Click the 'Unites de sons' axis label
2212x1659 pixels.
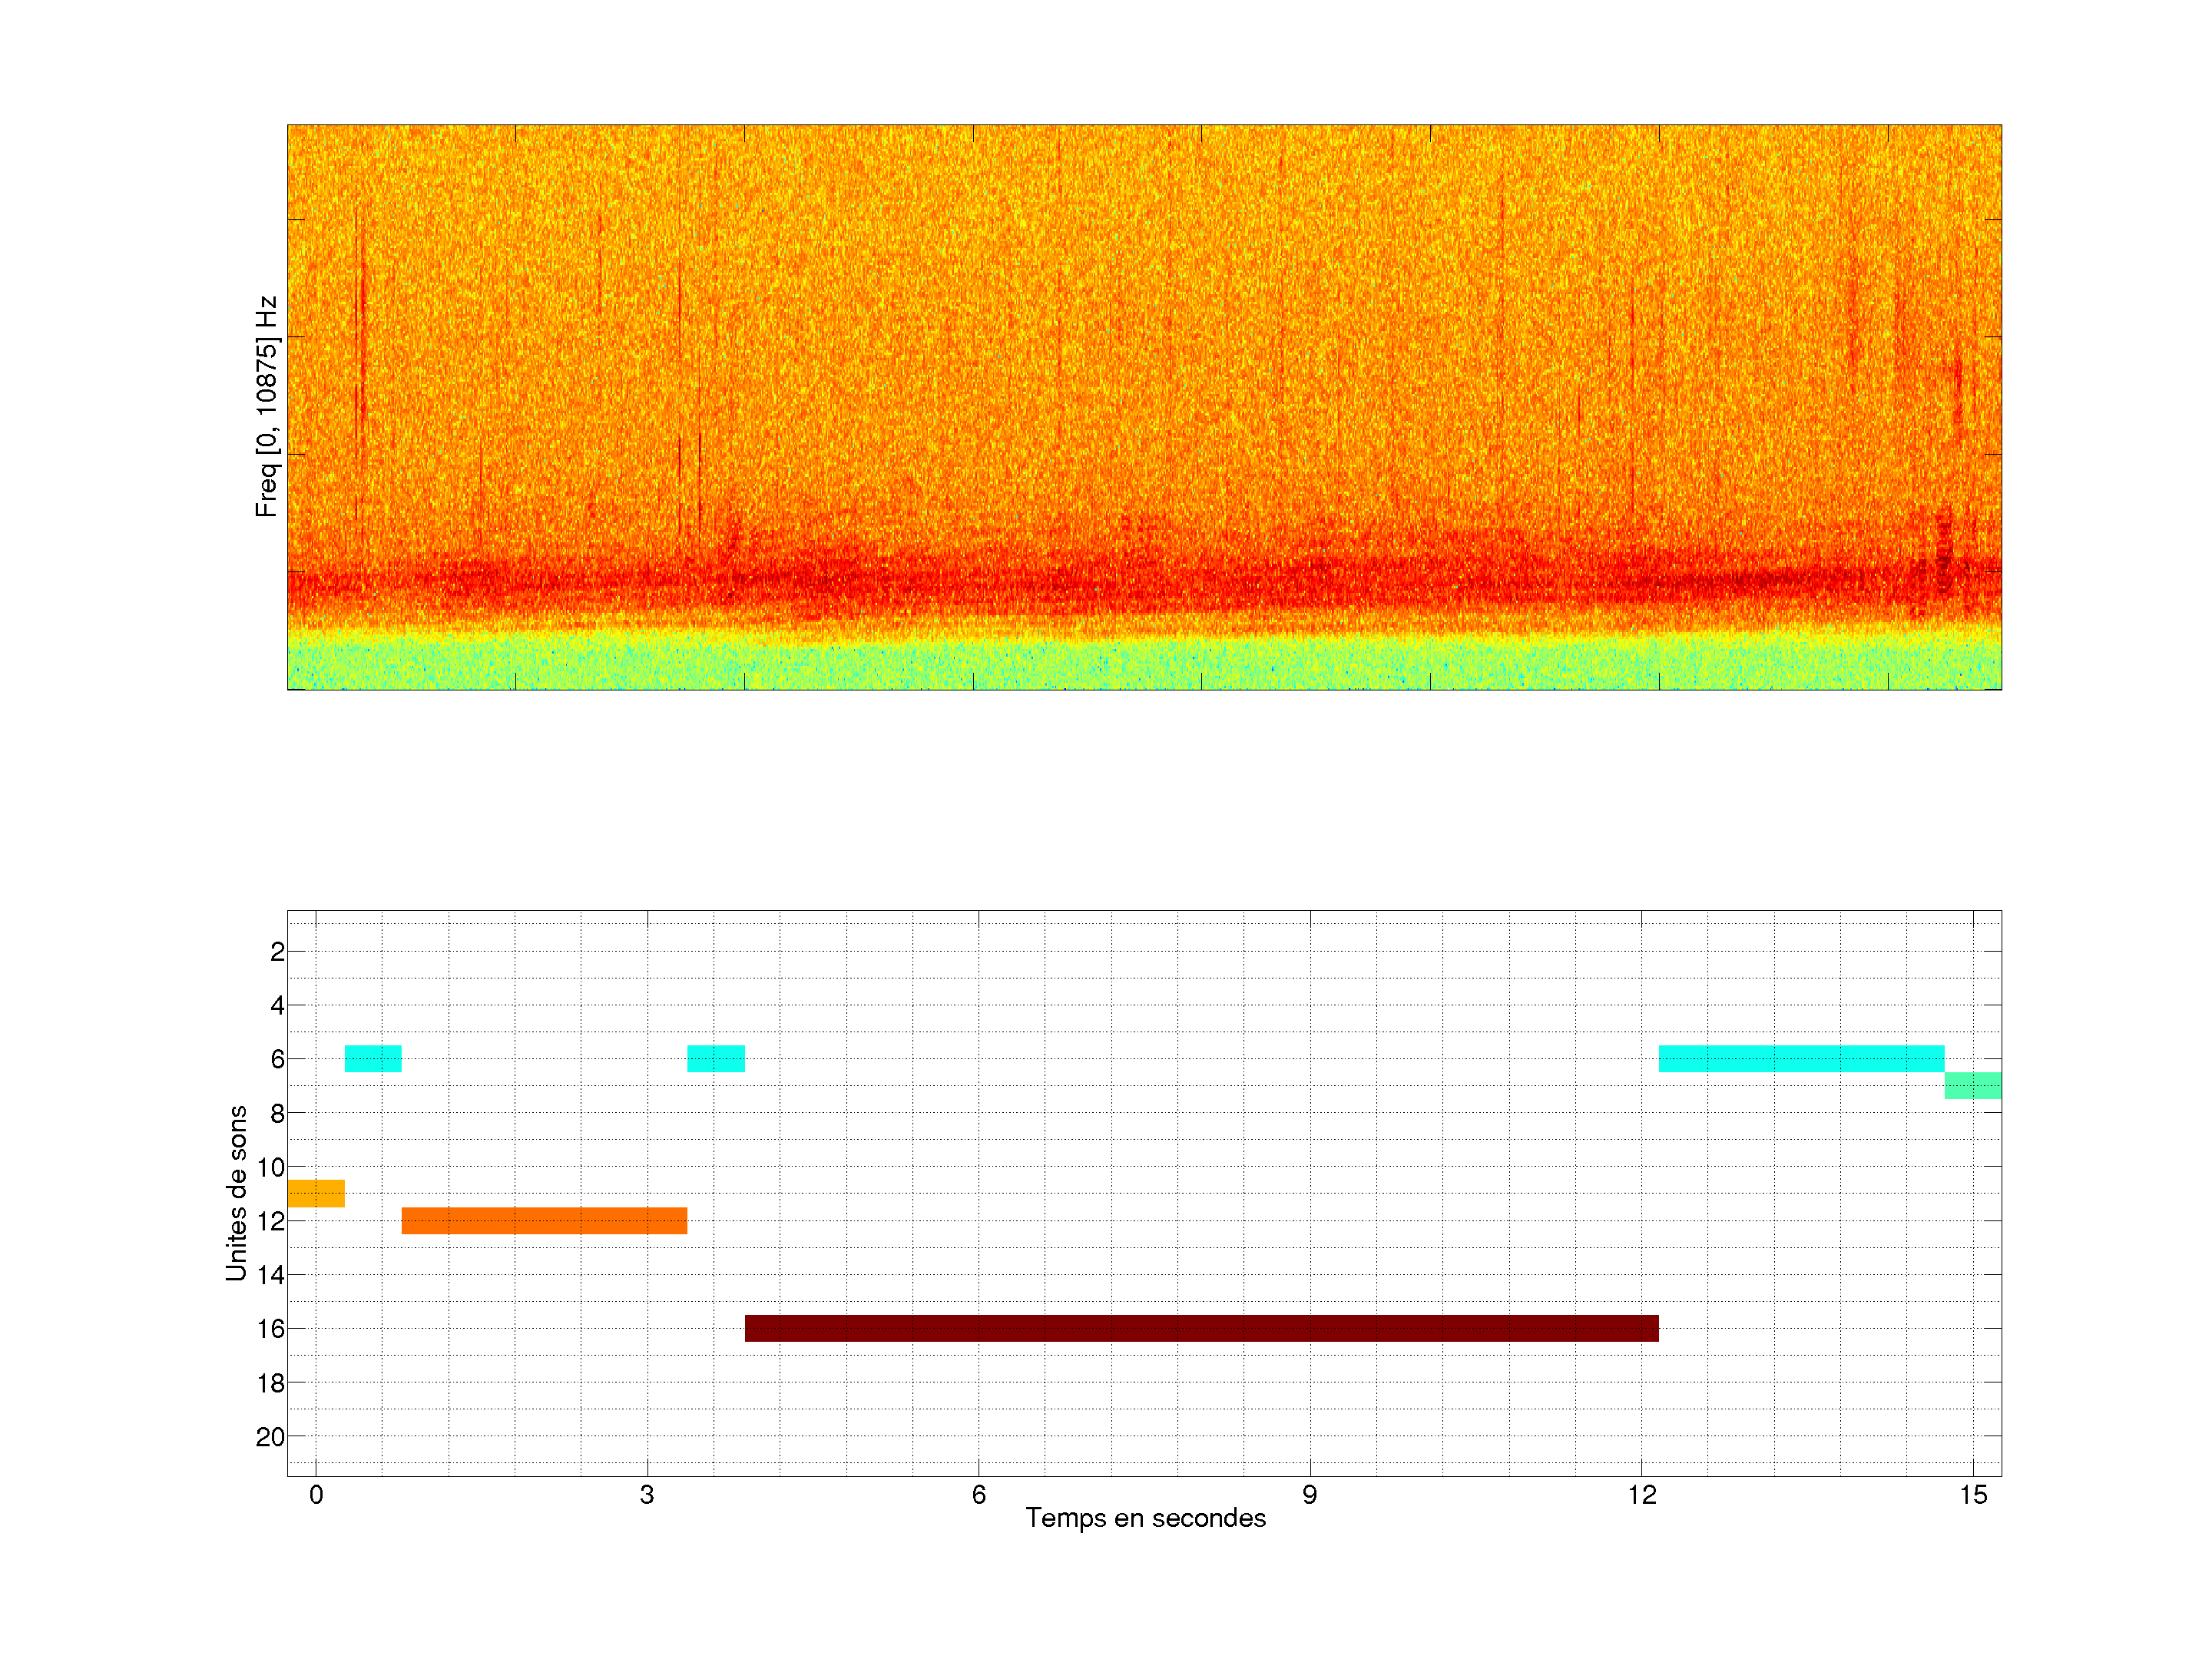(236, 1193)
